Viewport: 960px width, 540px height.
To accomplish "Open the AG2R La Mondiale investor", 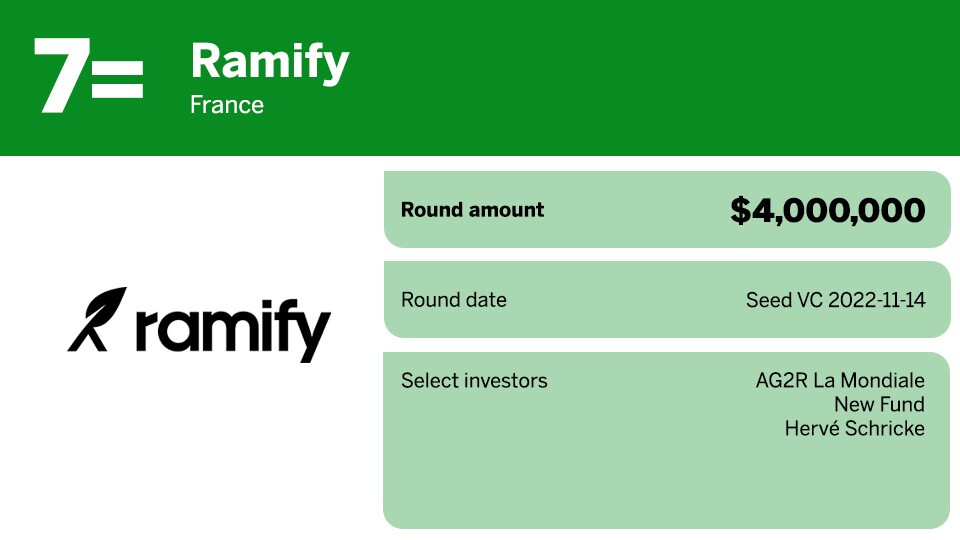I will tap(840, 381).
